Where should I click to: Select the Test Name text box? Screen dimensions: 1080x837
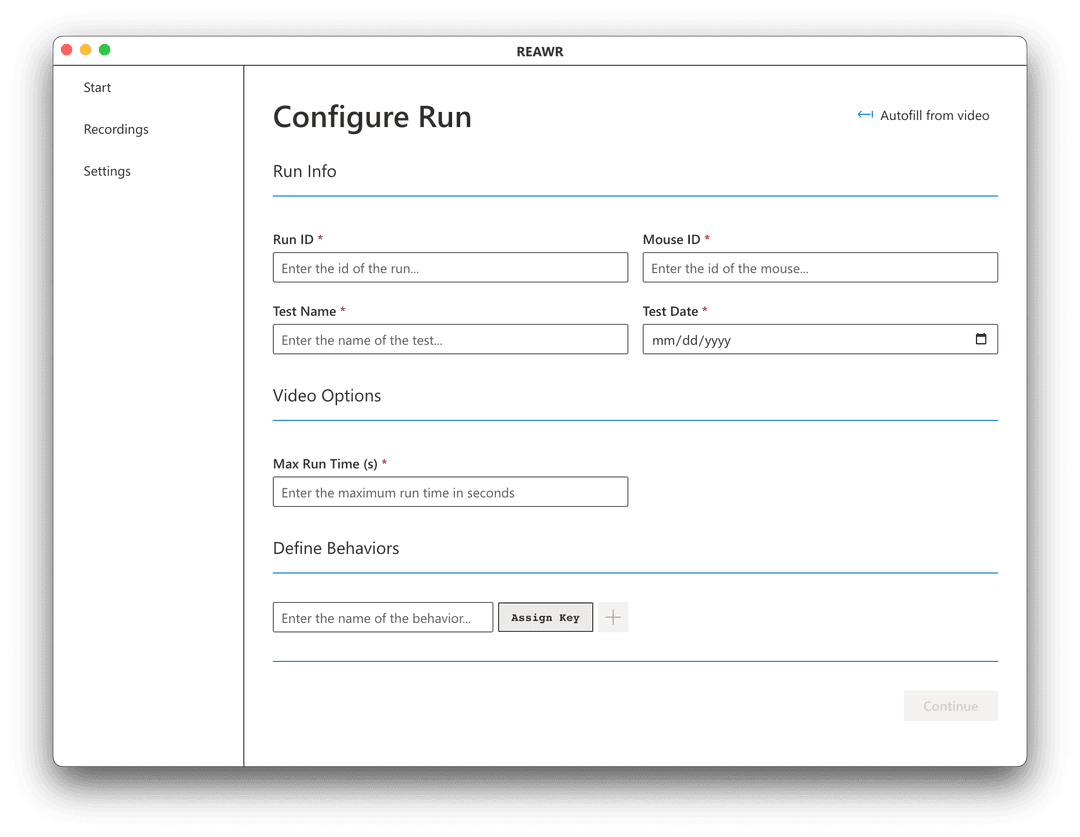pyautogui.click(x=450, y=339)
